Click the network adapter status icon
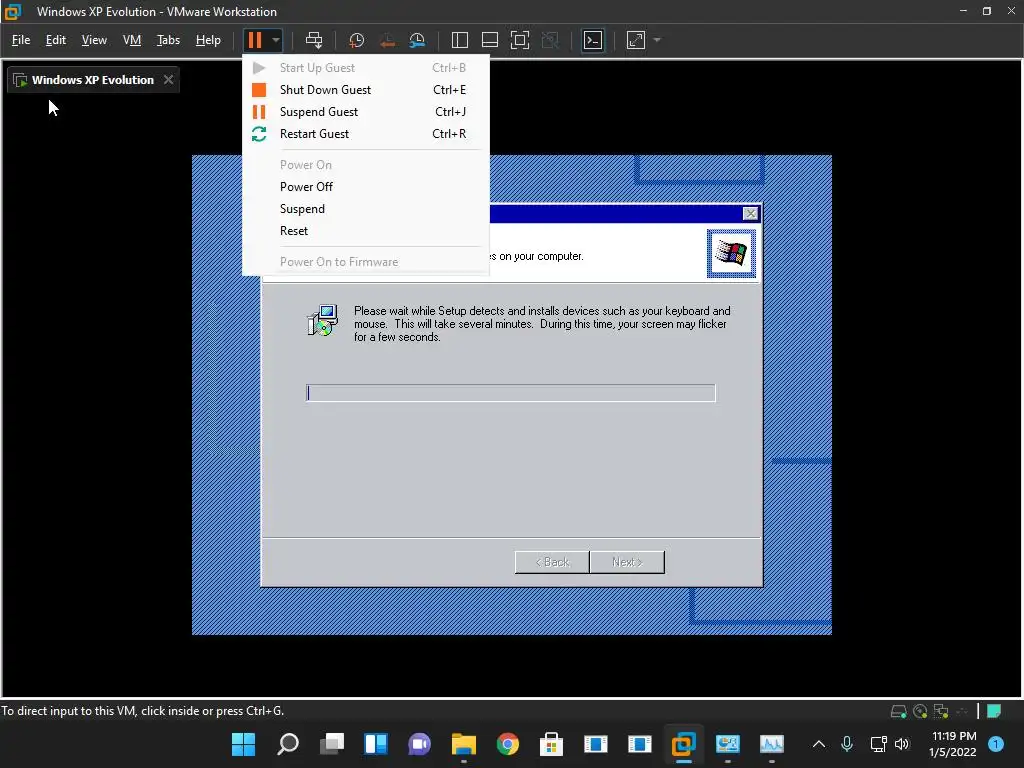Screen dimensions: 1024x768 click(x=941, y=711)
